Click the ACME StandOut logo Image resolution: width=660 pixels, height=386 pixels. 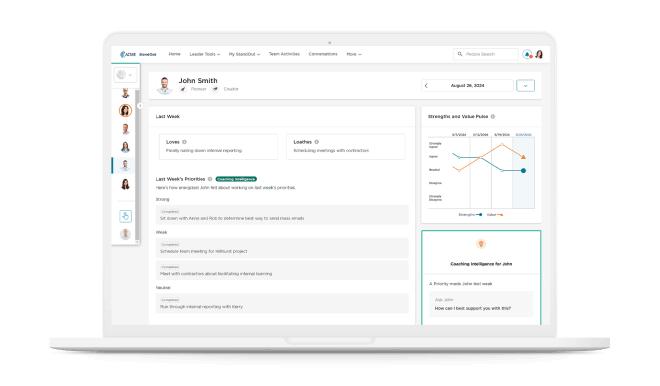point(138,54)
